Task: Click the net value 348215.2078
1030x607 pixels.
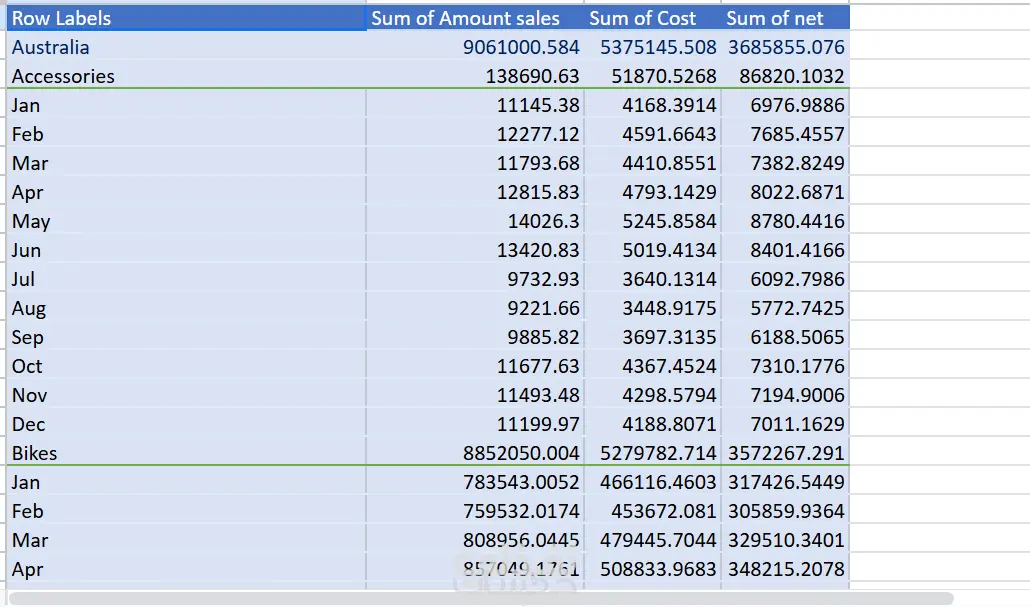Action: click(x=786, y=569)
